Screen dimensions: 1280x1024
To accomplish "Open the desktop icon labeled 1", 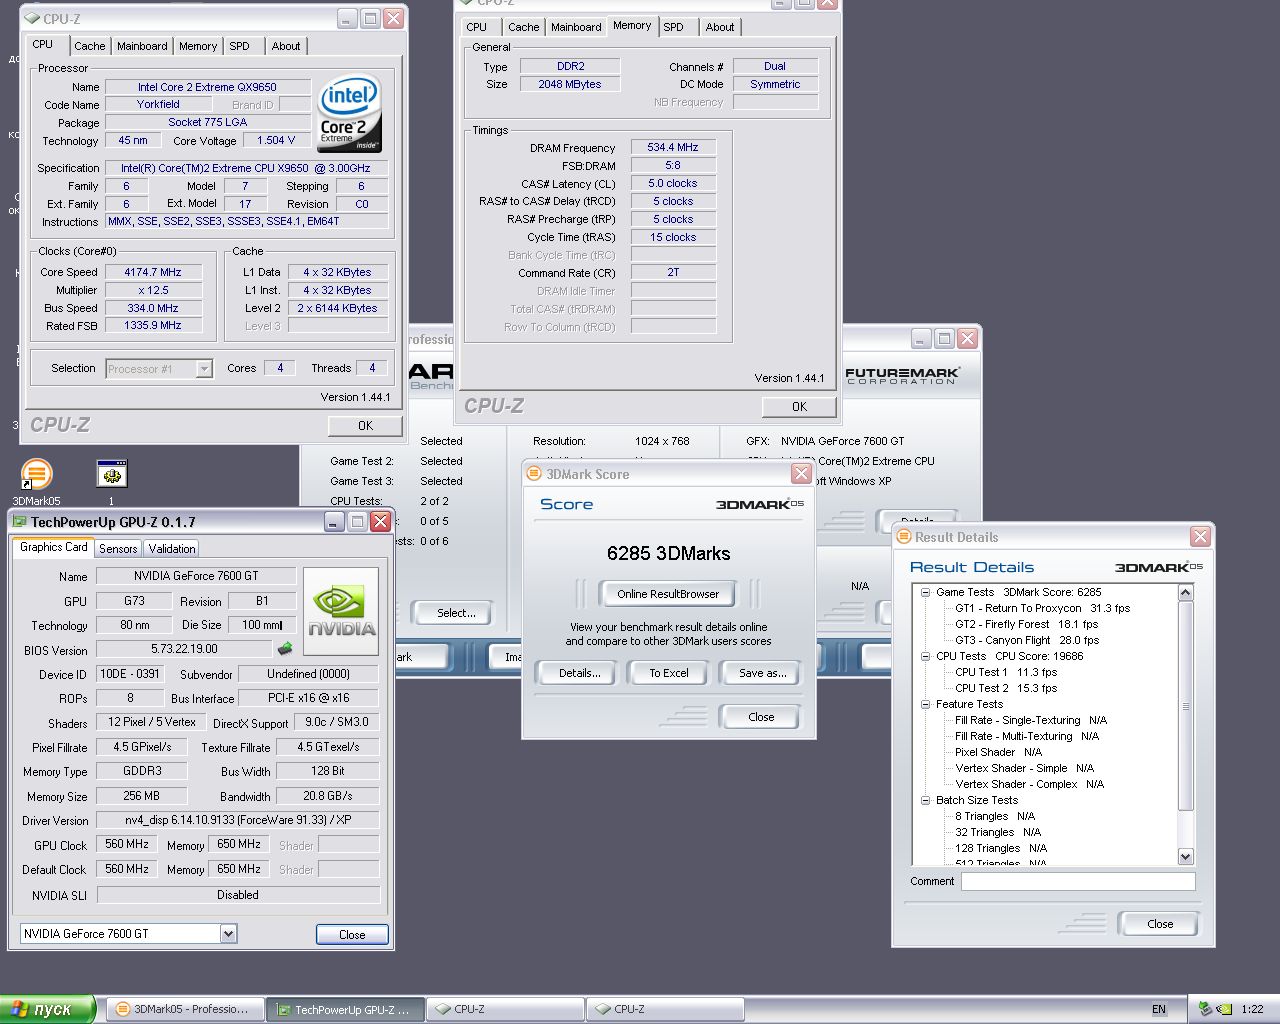I will [111, 474].
